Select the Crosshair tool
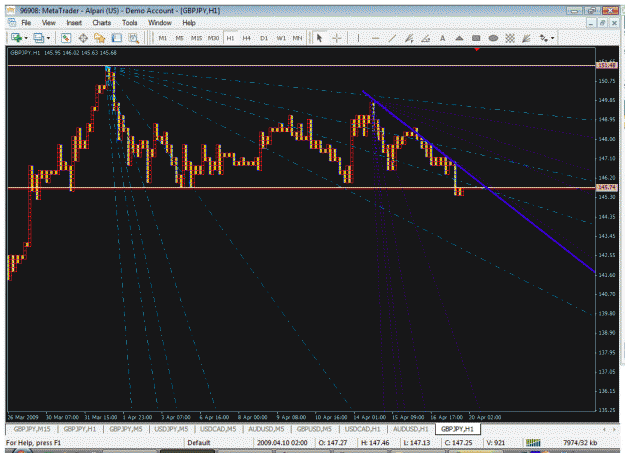The height and width of the screenshot is (453, 625). [337, 38]
